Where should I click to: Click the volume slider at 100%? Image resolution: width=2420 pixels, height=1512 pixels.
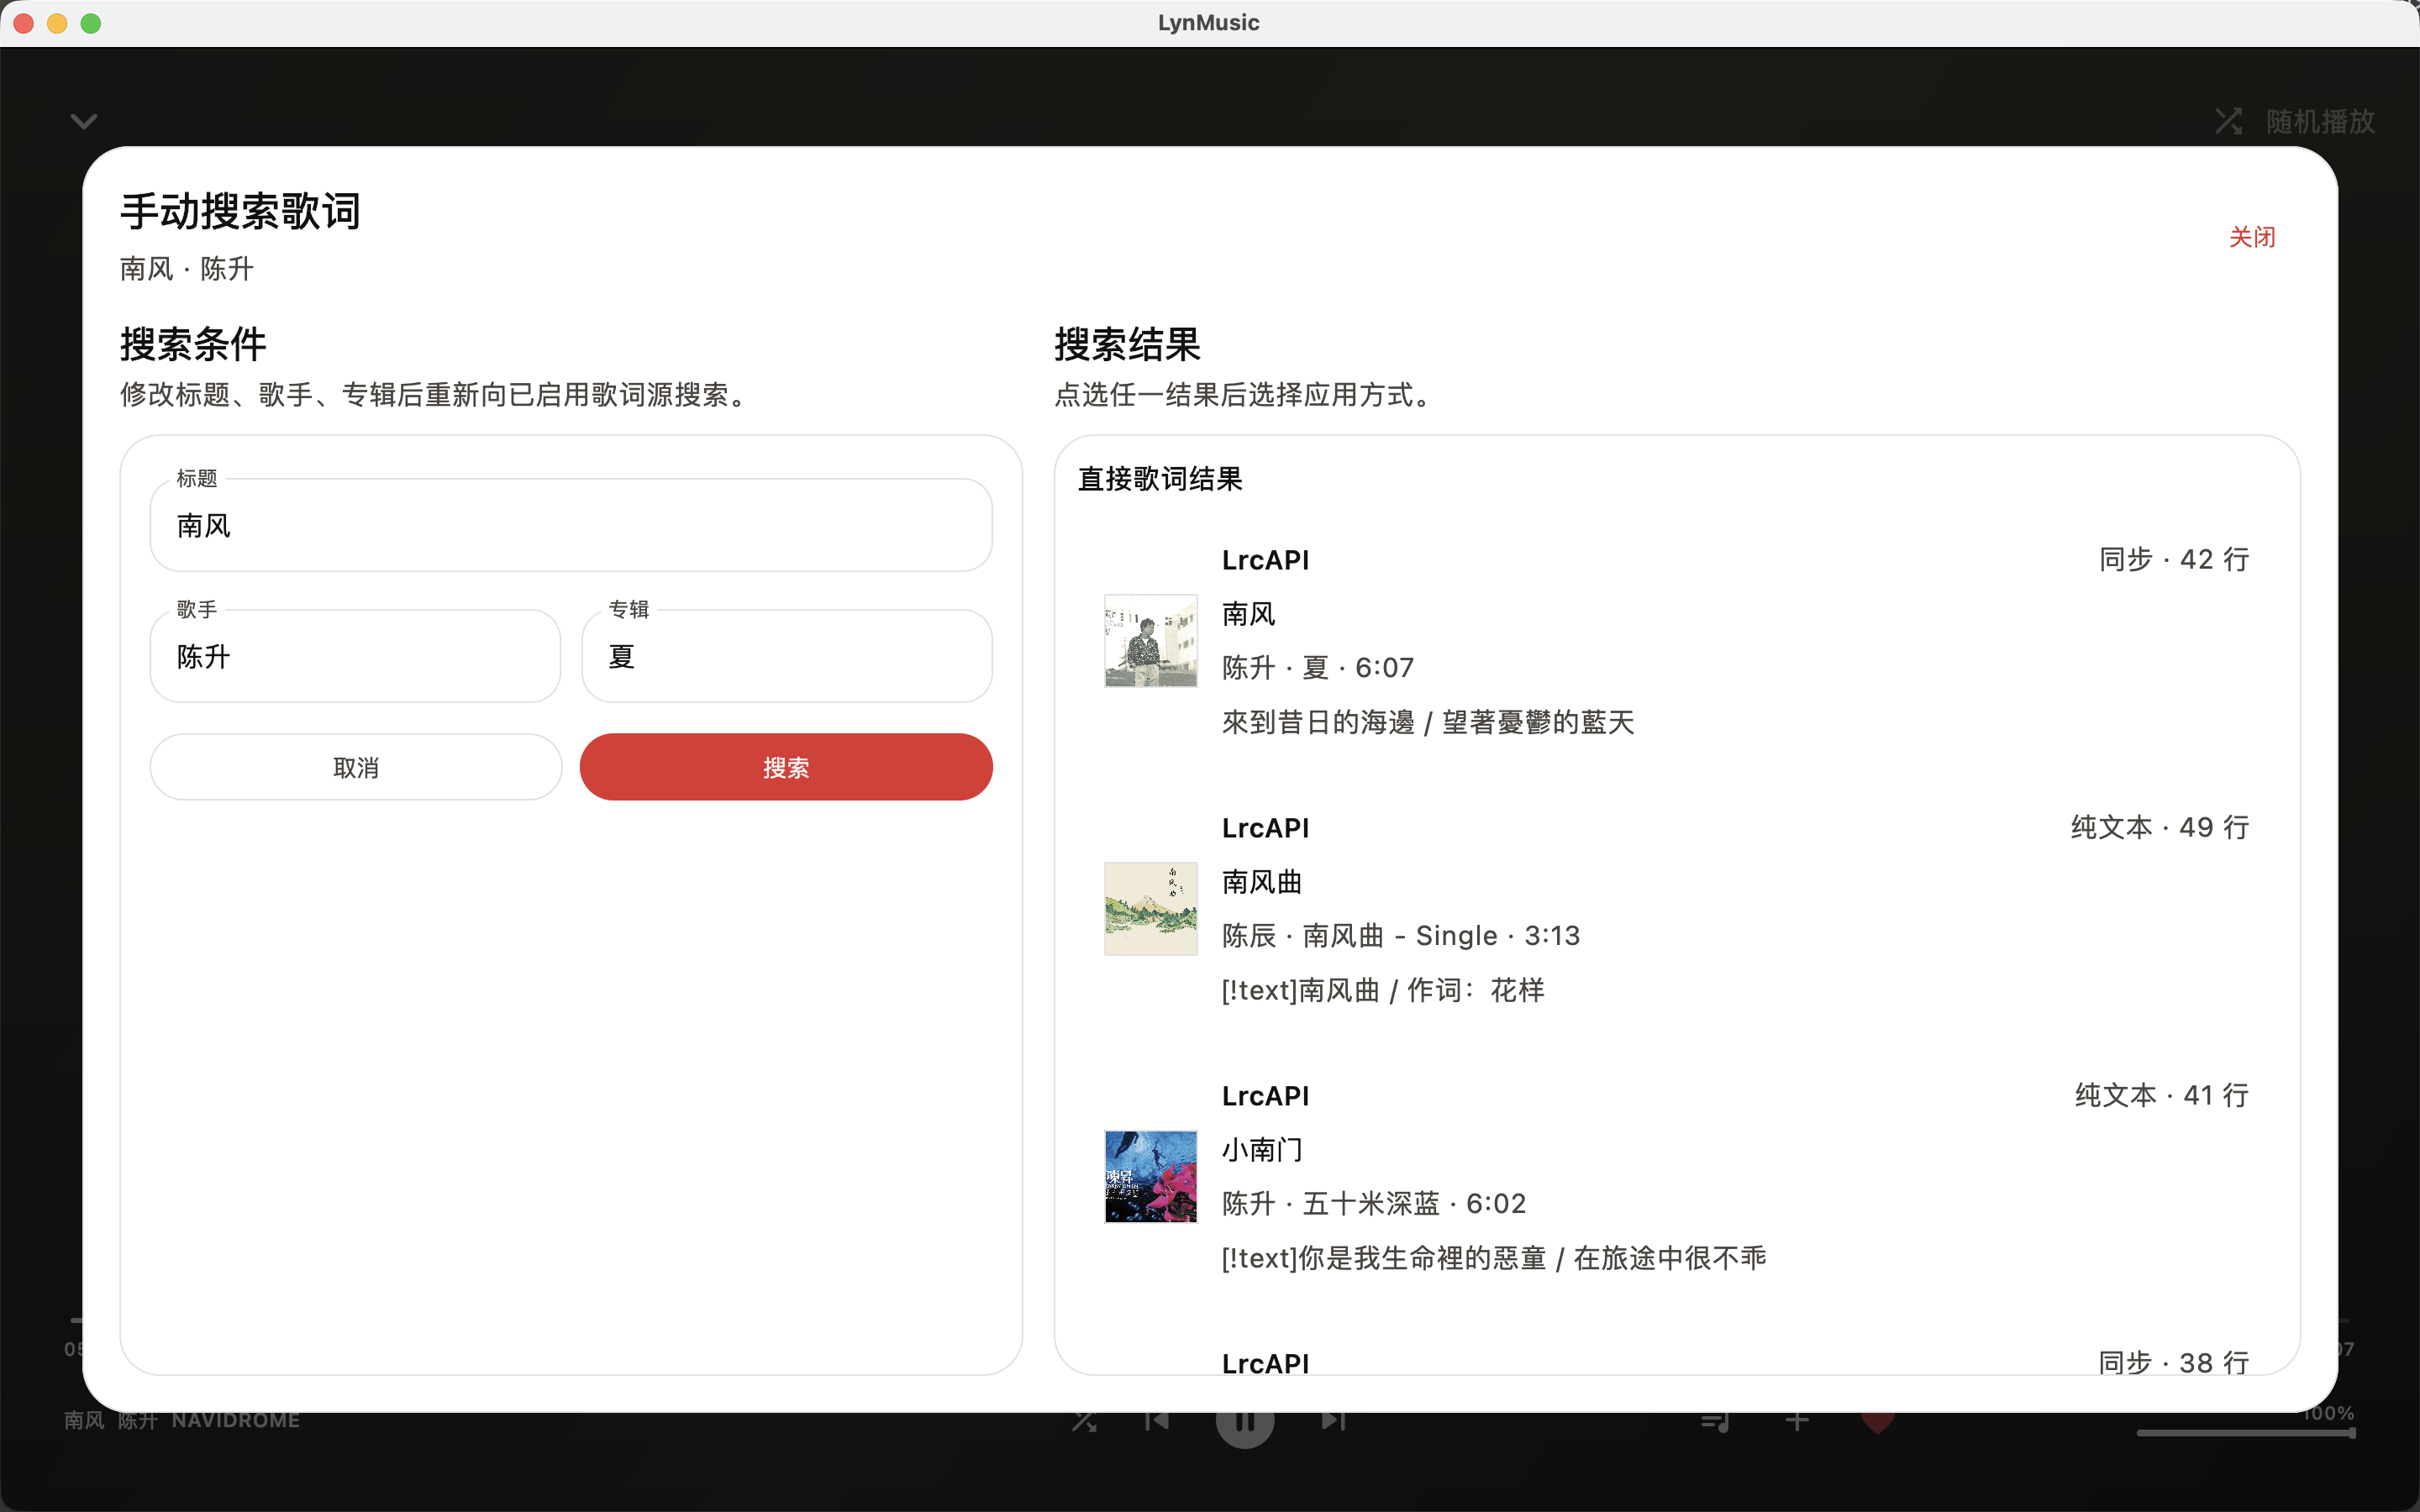coord(2246,1433)
